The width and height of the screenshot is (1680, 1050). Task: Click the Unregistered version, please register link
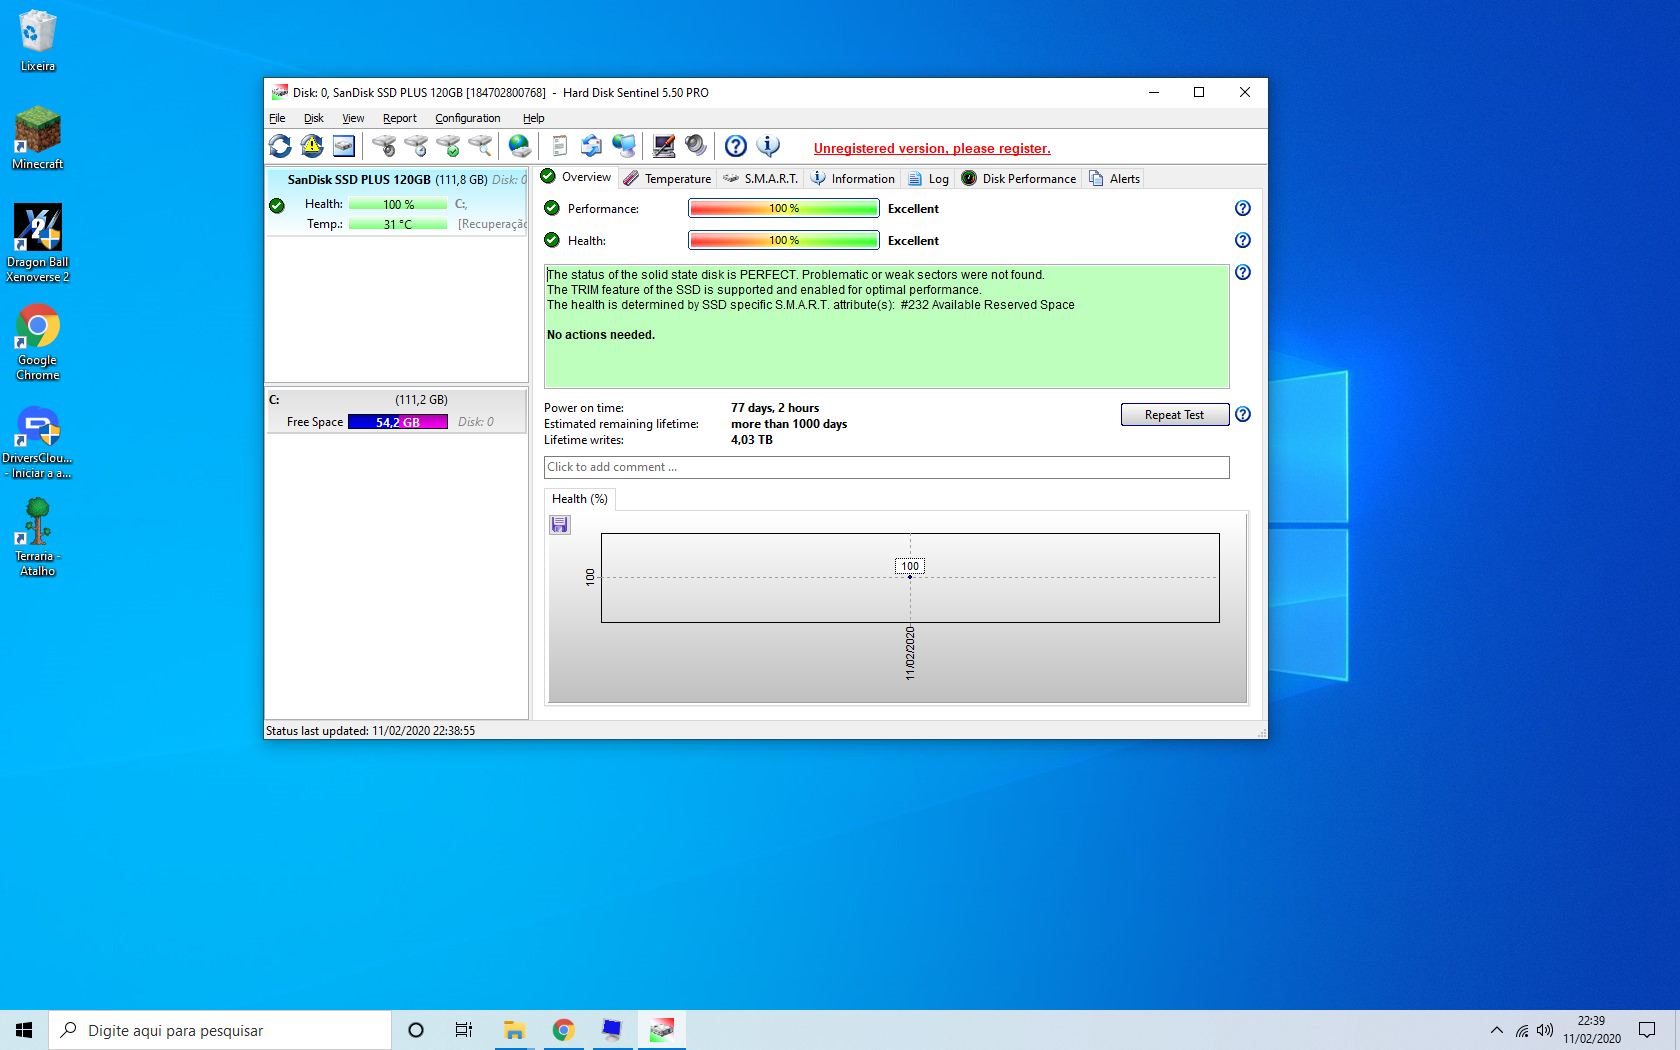pyautogui.click(x=932, y=148)
